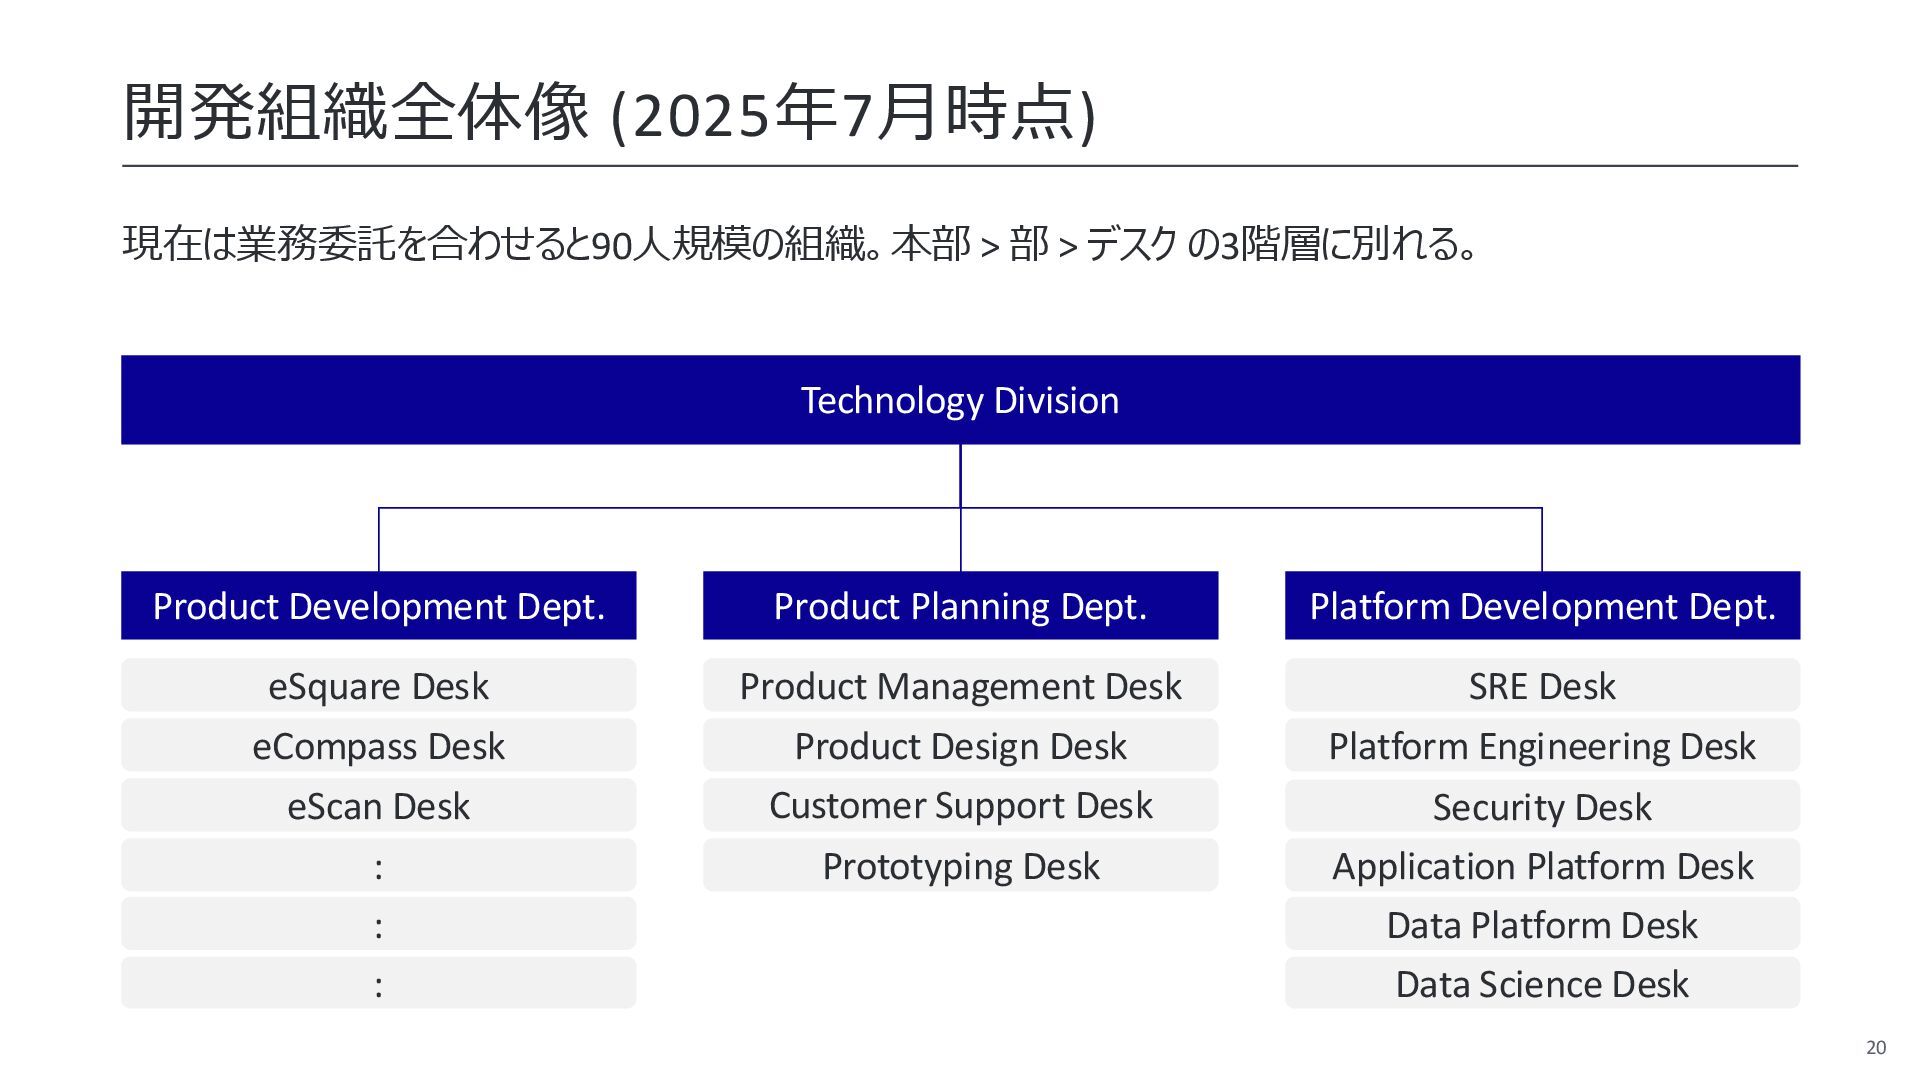Click the eScan Desk item
The image size is (1920, 1080).
pyautogui.click(x=378, y=805)
